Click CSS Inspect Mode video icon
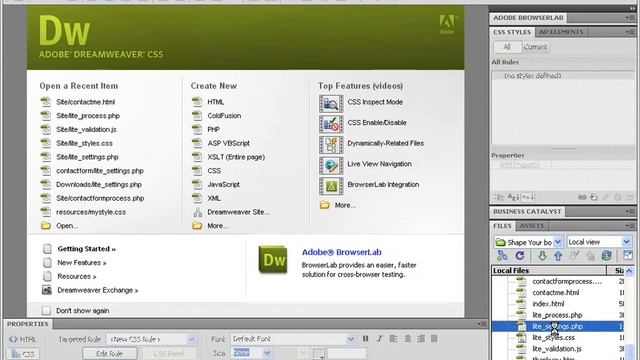This screenshot has width=640, height=360. click(331, 103)
